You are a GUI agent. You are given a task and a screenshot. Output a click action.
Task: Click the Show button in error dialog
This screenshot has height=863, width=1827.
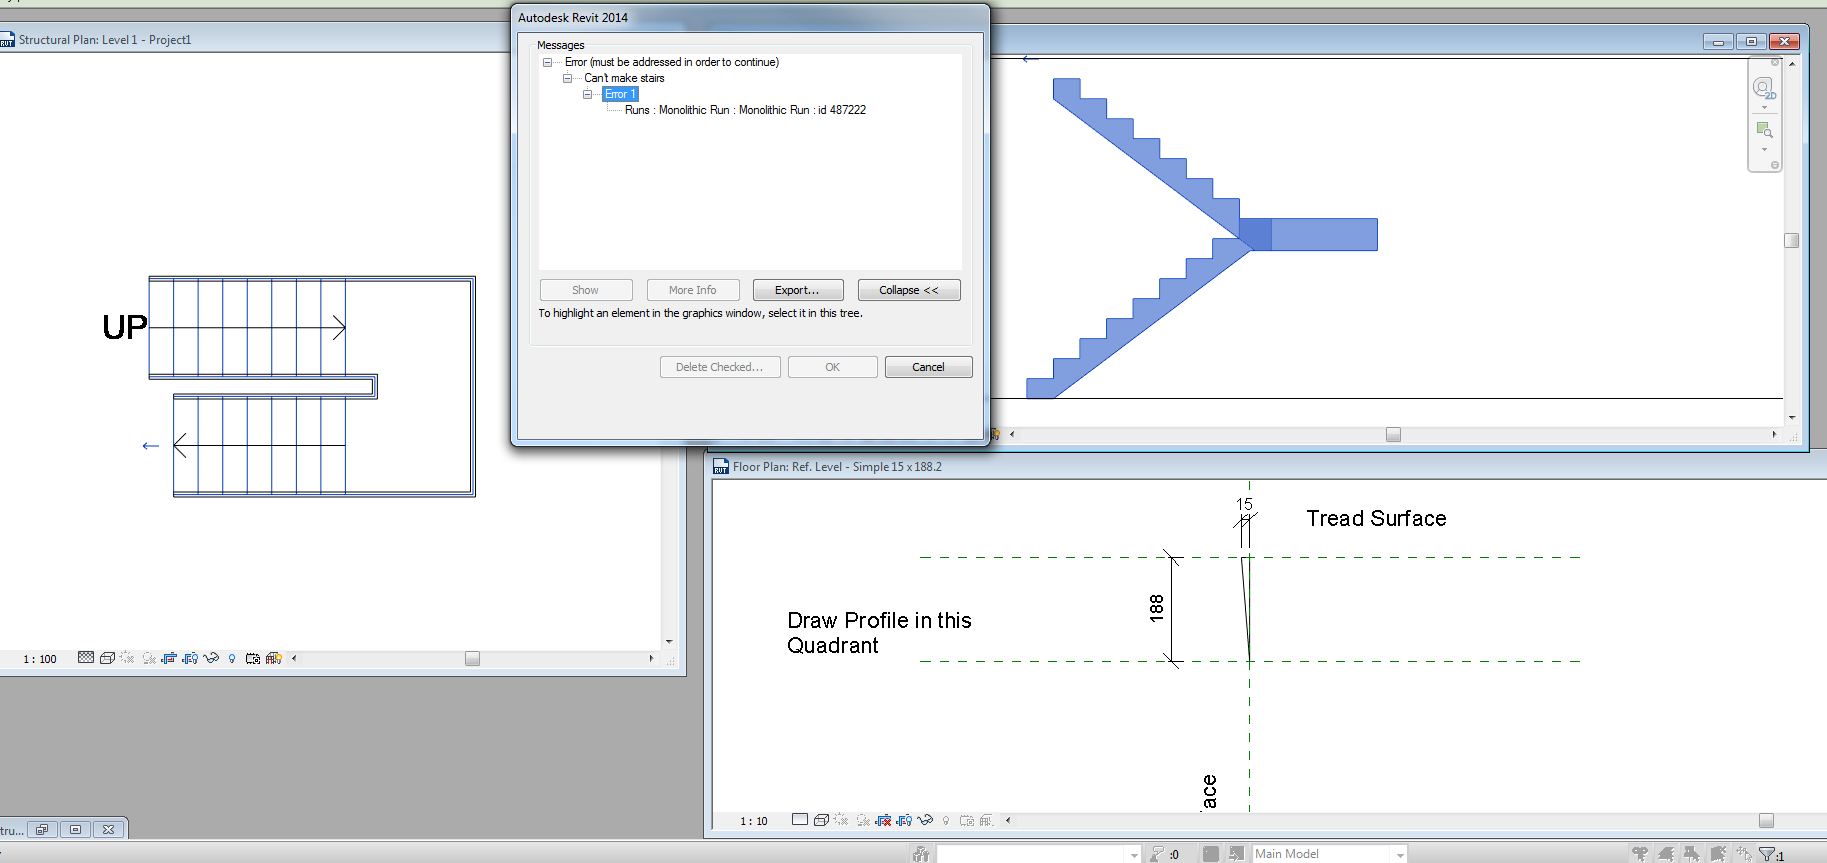click(586, 290)
